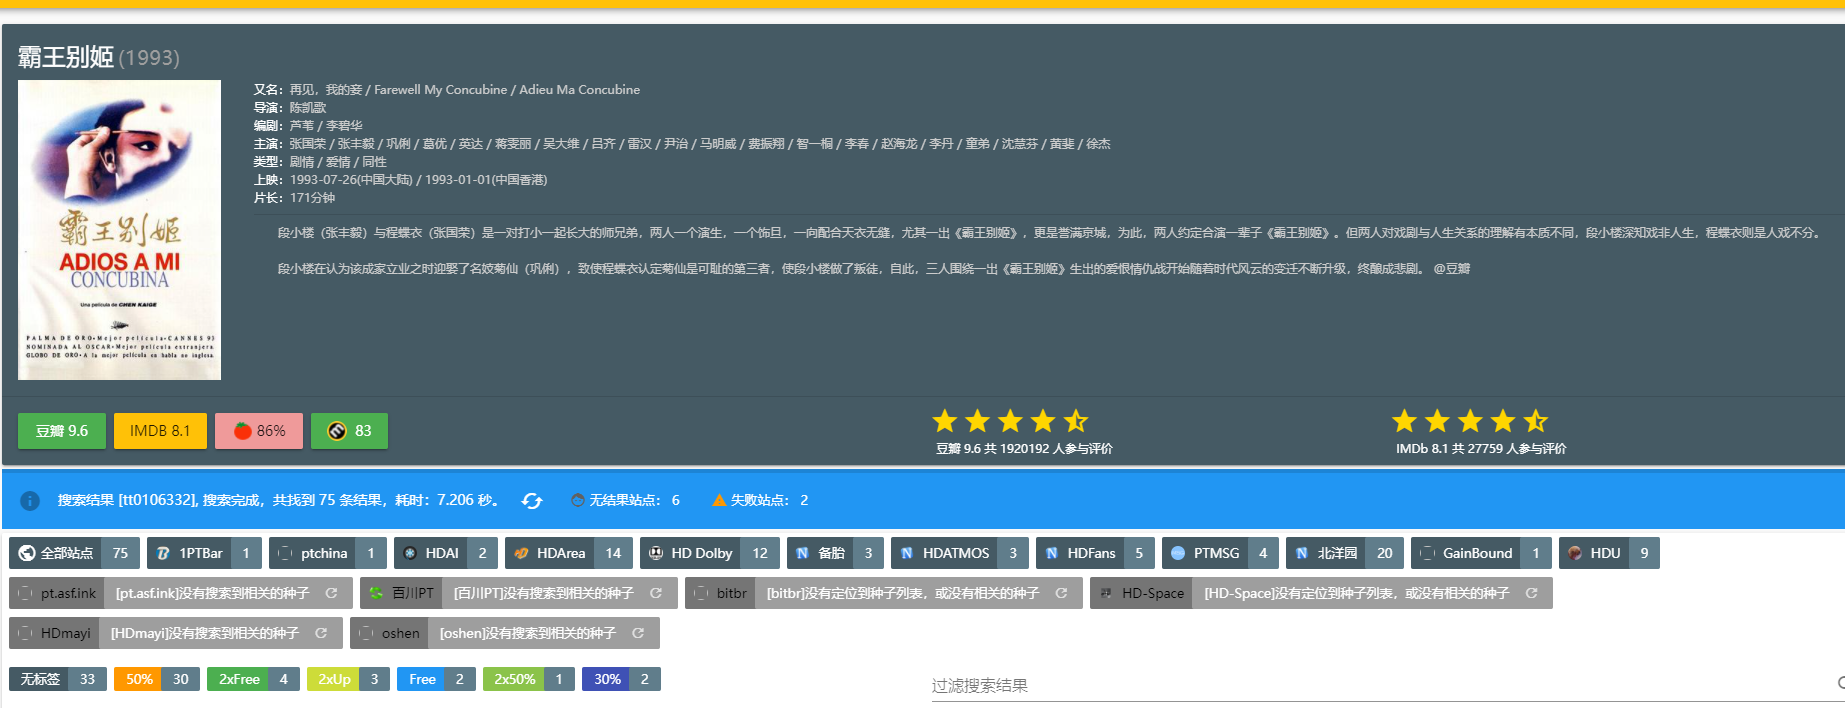Filter results to HDFans site
This screenshot has height=708, width=1845.
(x=1095, y=553)
